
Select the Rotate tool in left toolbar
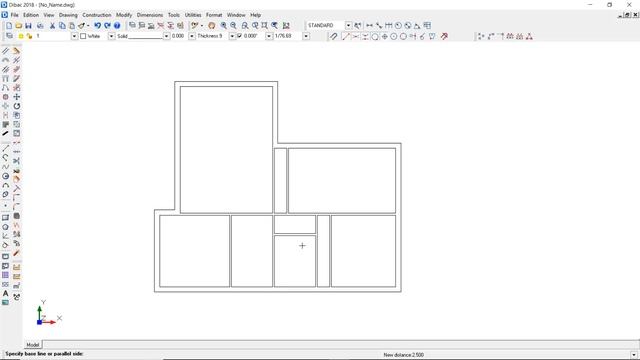[x=17, y=106]
